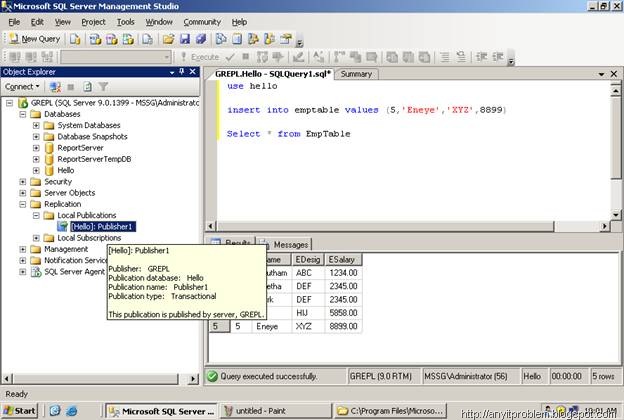Click the Cancel Executing Query stop icon
This screenshot has width=624, height=420.
(x=246, y=57)
